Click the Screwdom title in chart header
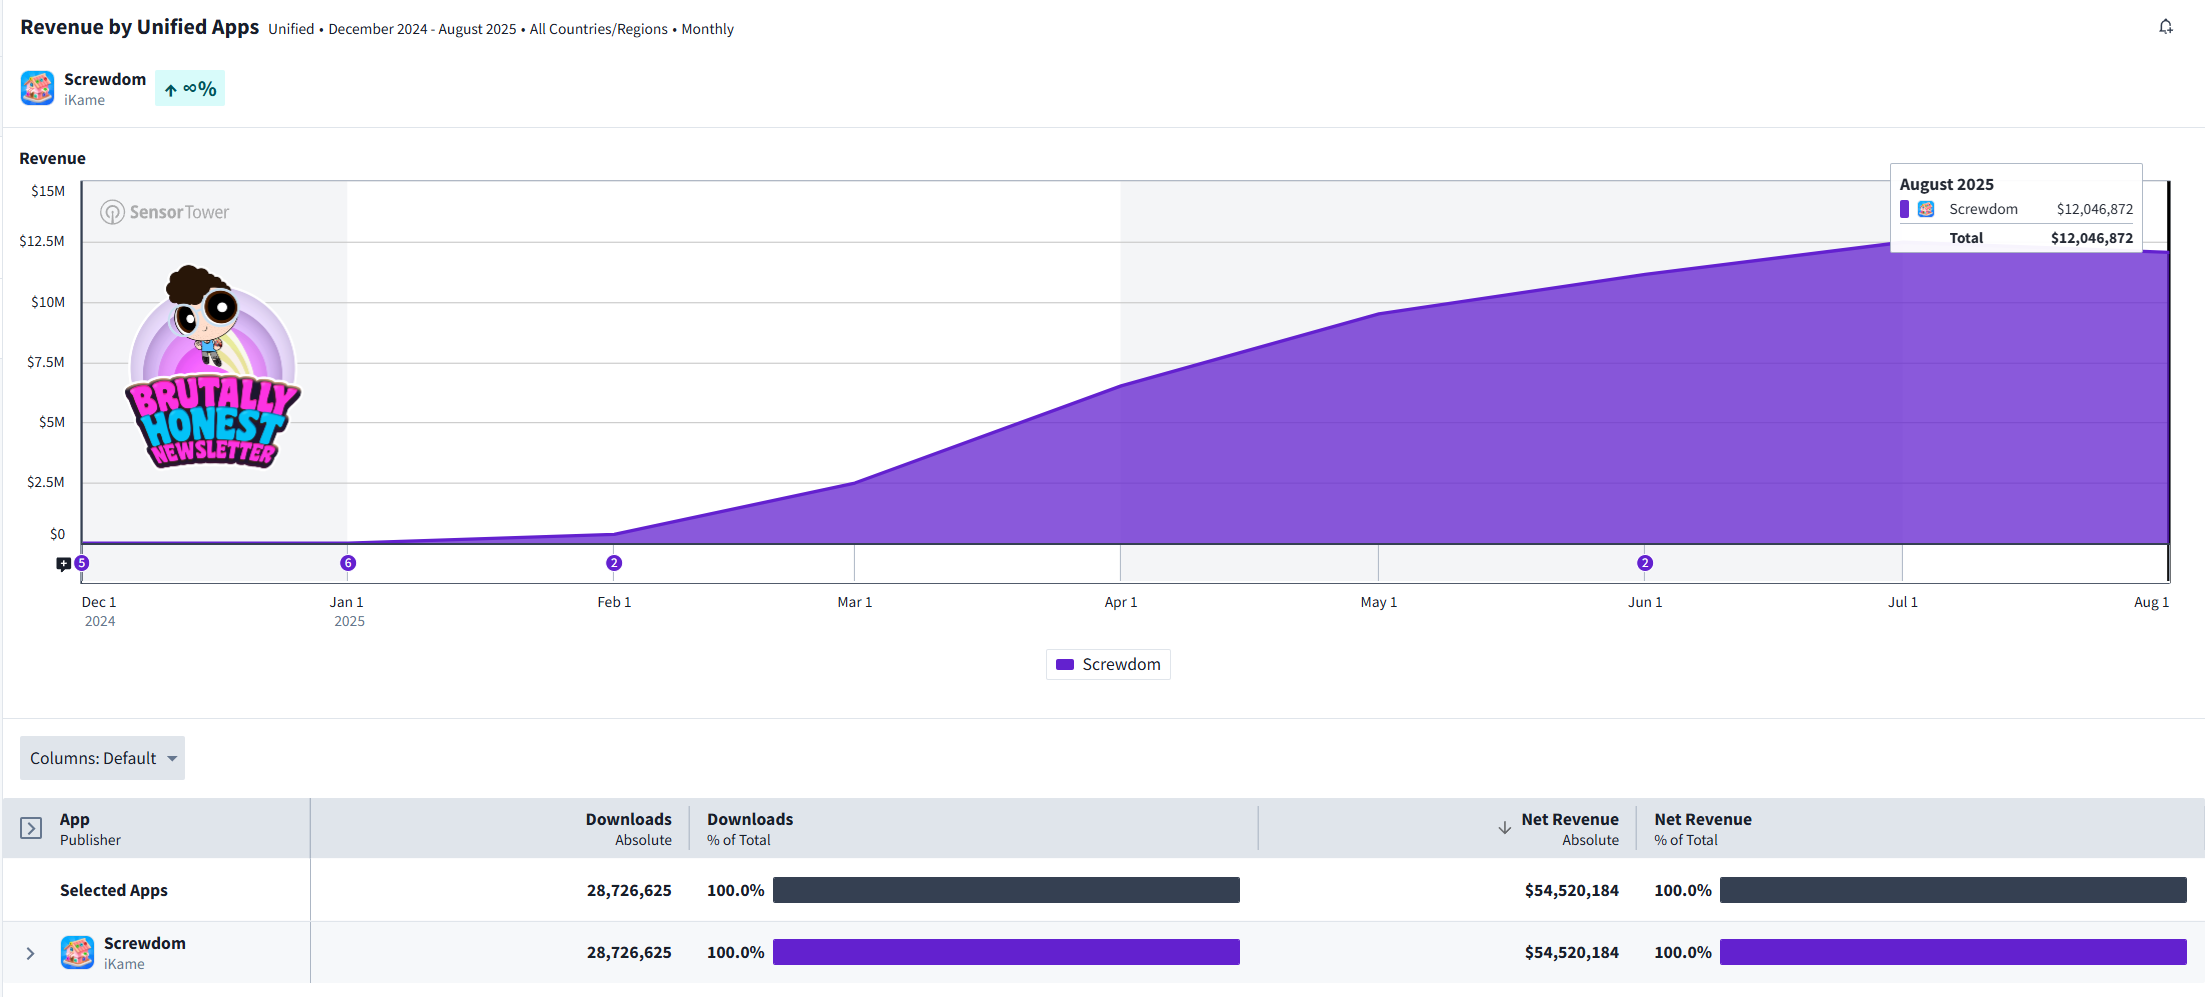Screen dimensions: 2205x997 pyautogui.click(x=105, y=79)
